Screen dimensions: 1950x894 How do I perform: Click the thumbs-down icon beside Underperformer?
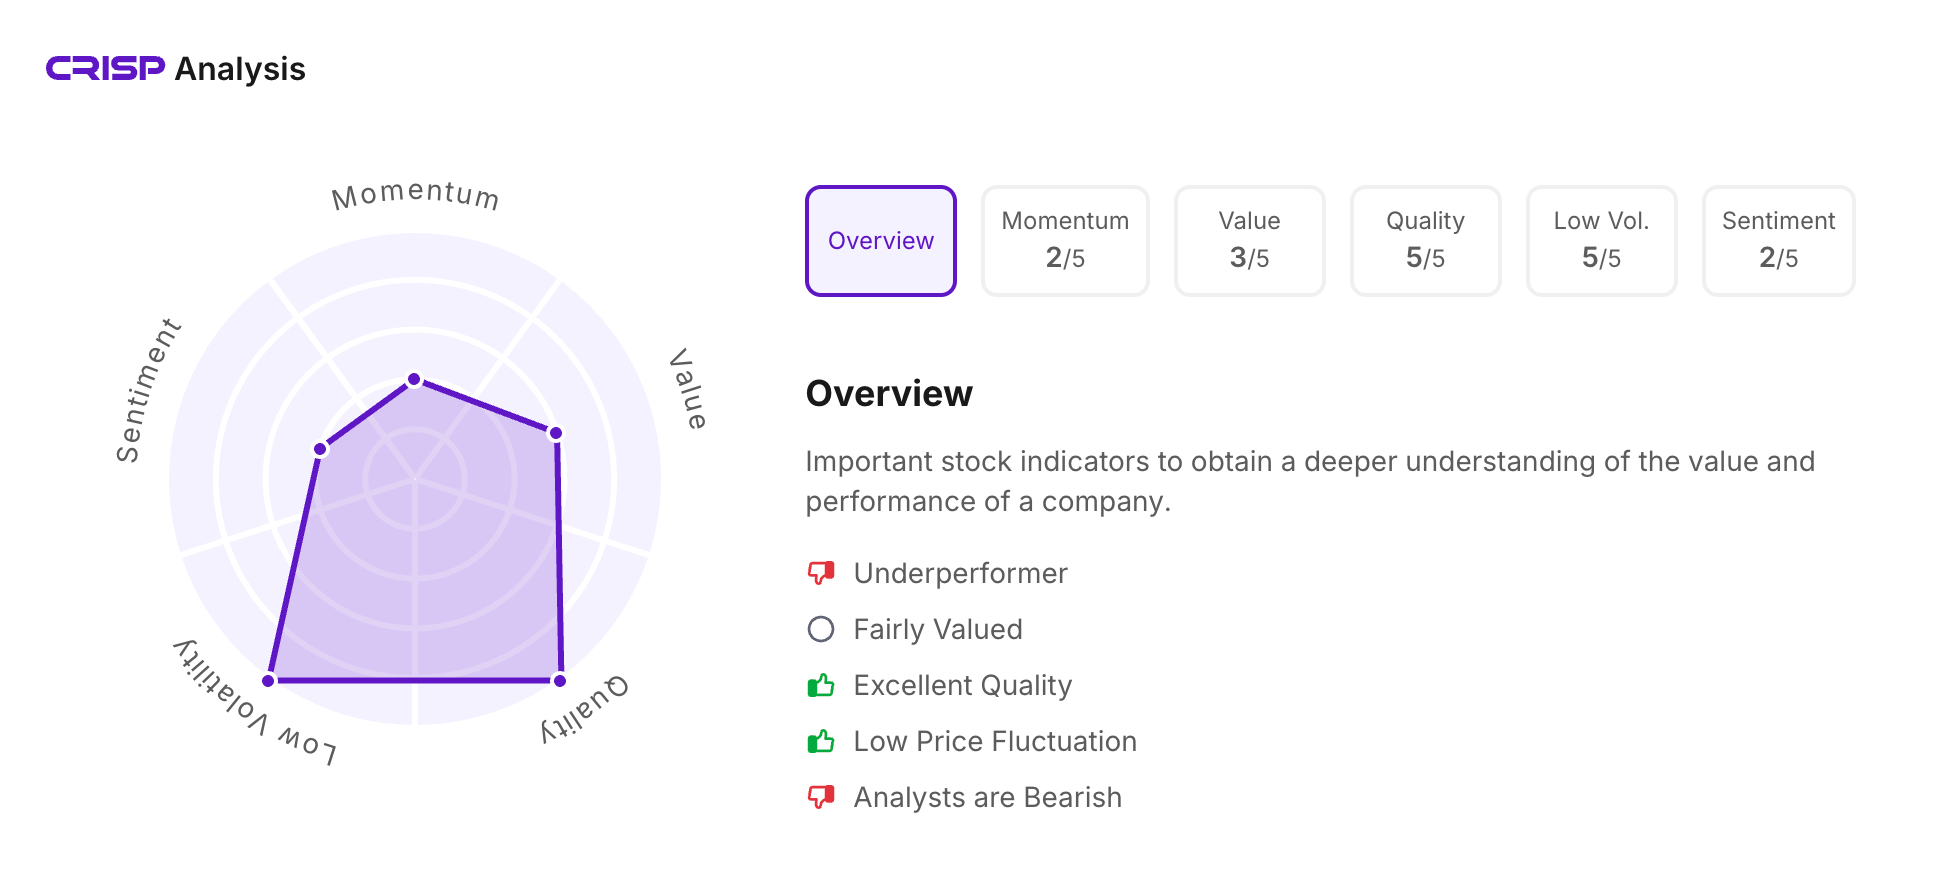click(821, 573)
